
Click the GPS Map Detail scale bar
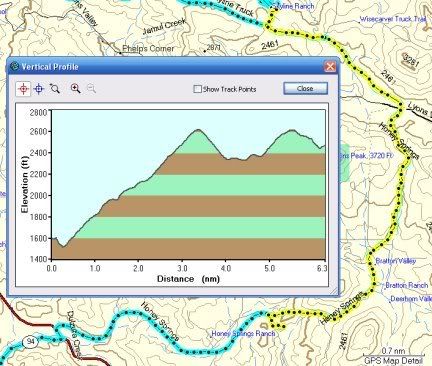(394, 356)
